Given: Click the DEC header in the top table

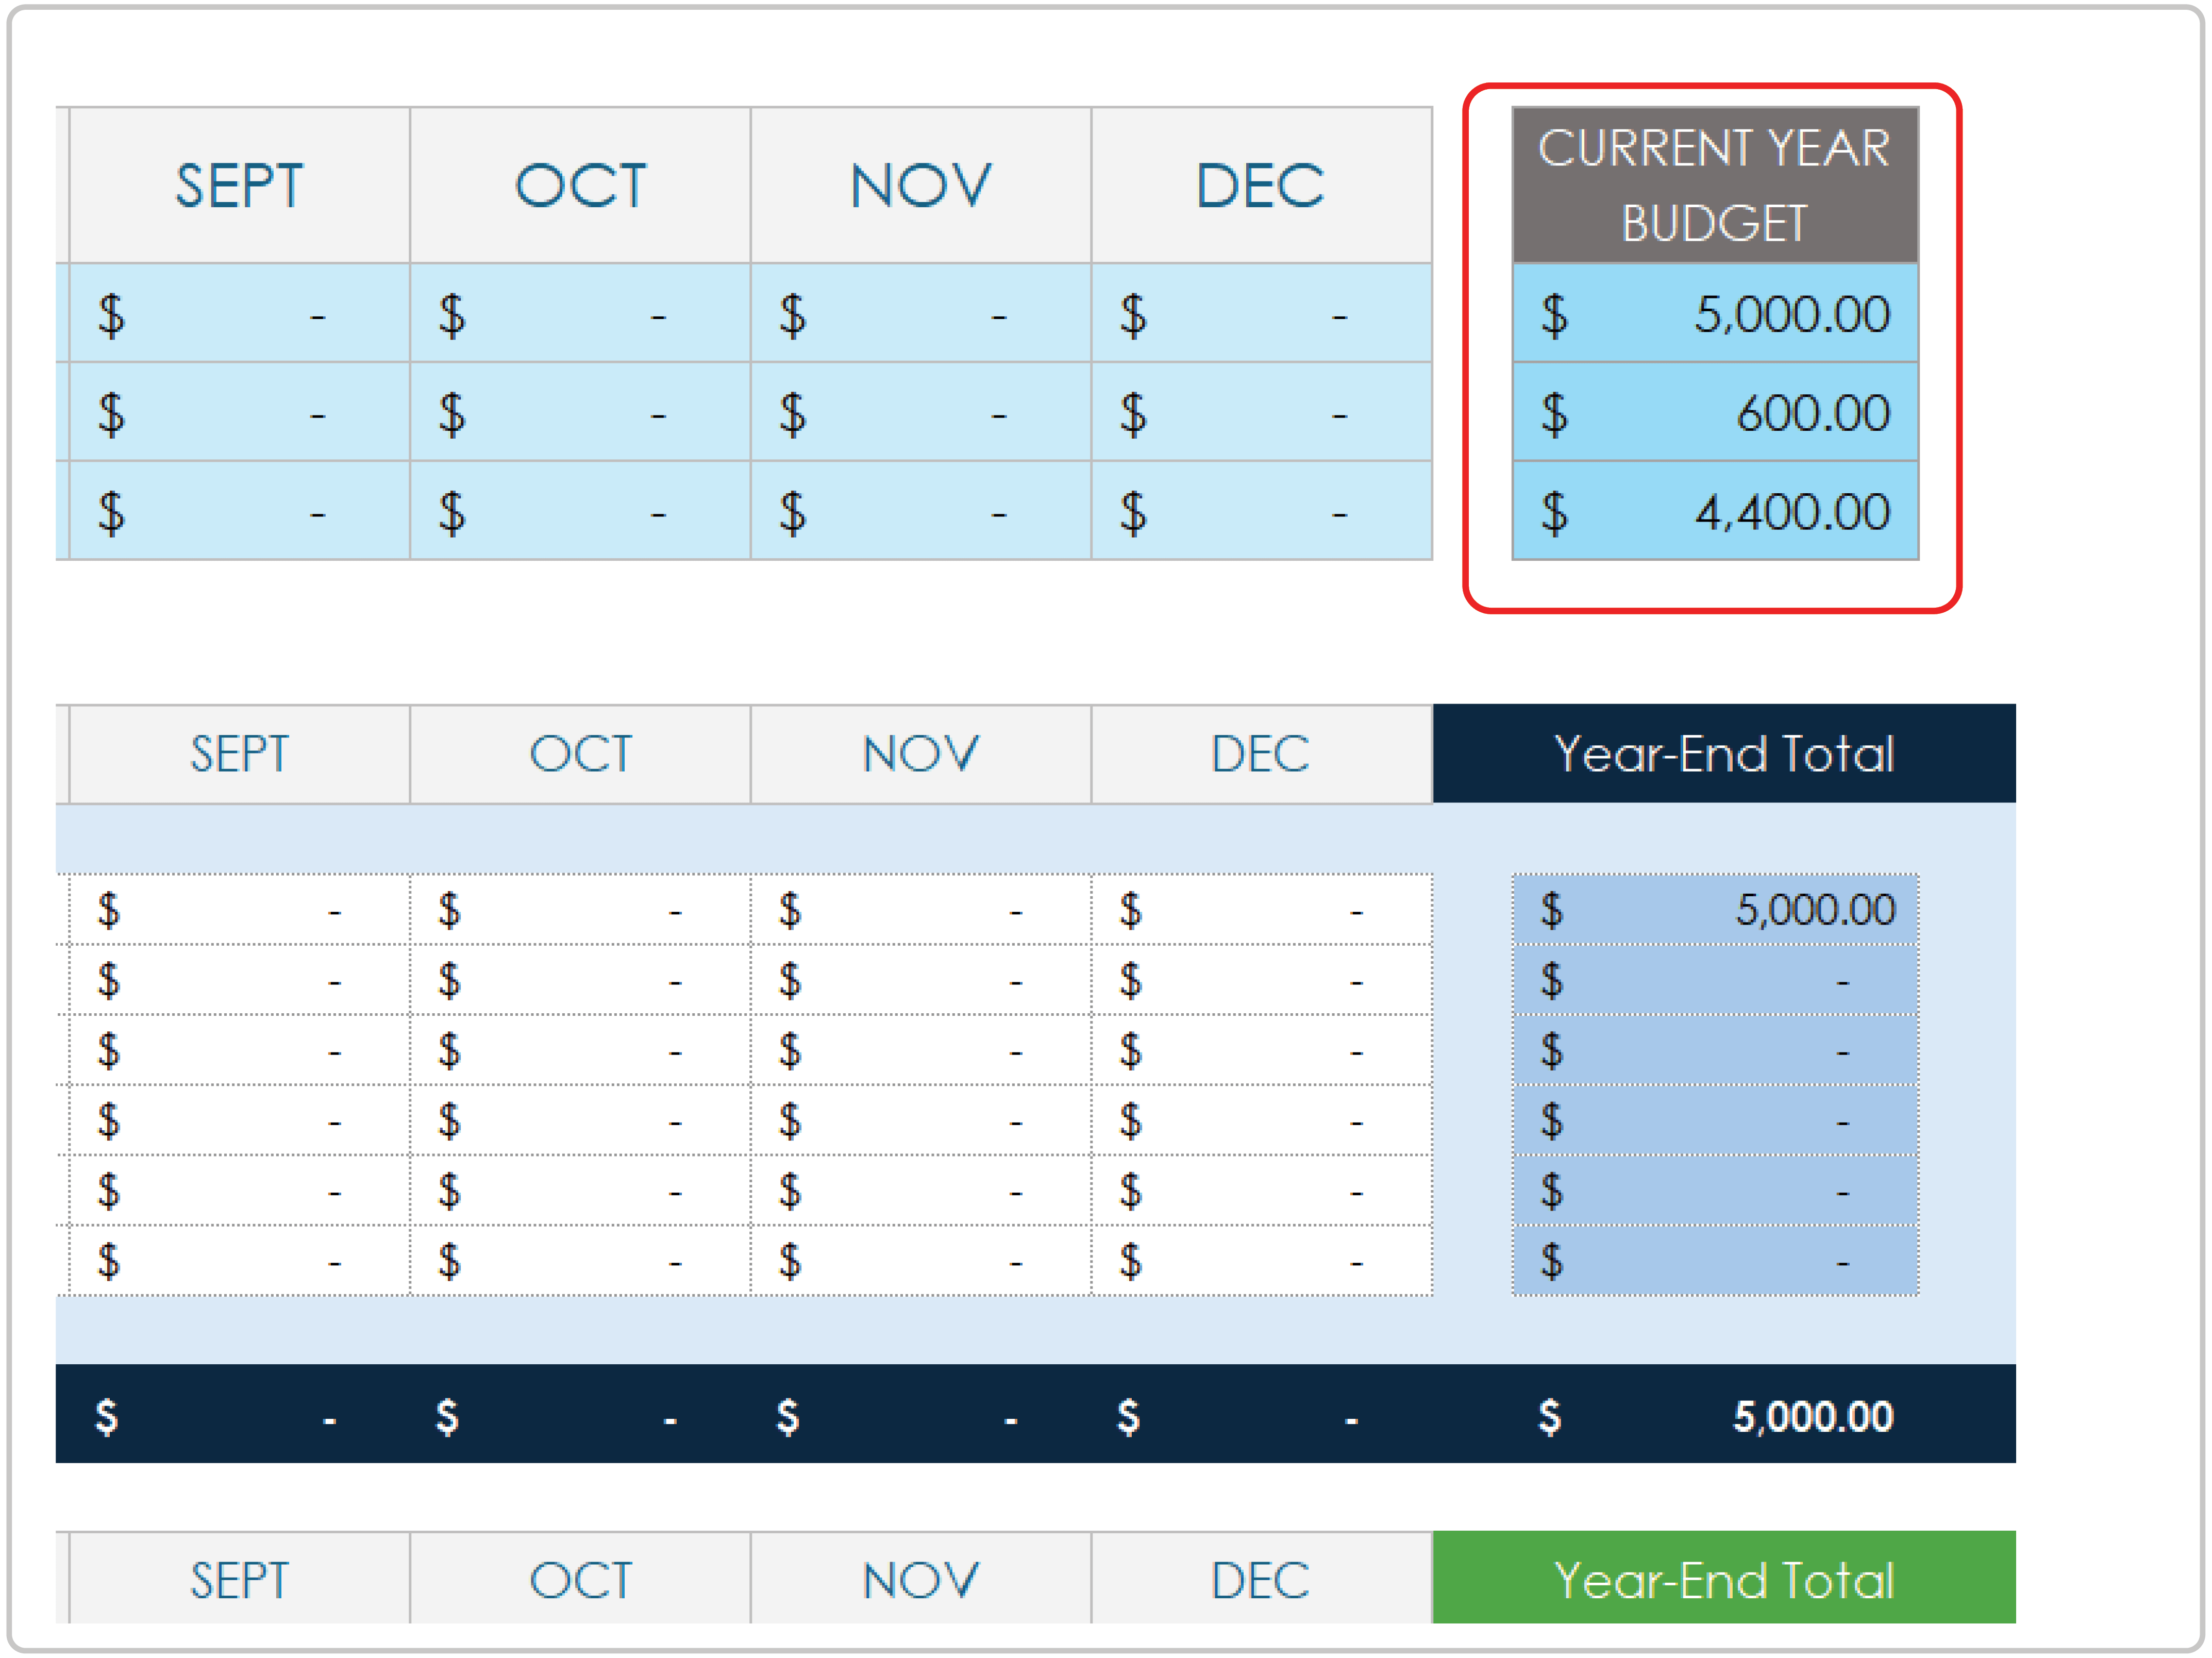Looking at the screenshot, I should click(1260, 185).
